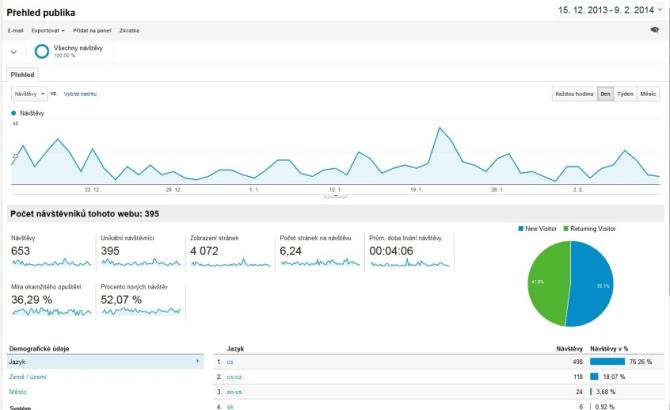Expand the segment panel chevron
The height and width of the screenshot is (410, 670).
pyautogui.click(x=14, y=51)
